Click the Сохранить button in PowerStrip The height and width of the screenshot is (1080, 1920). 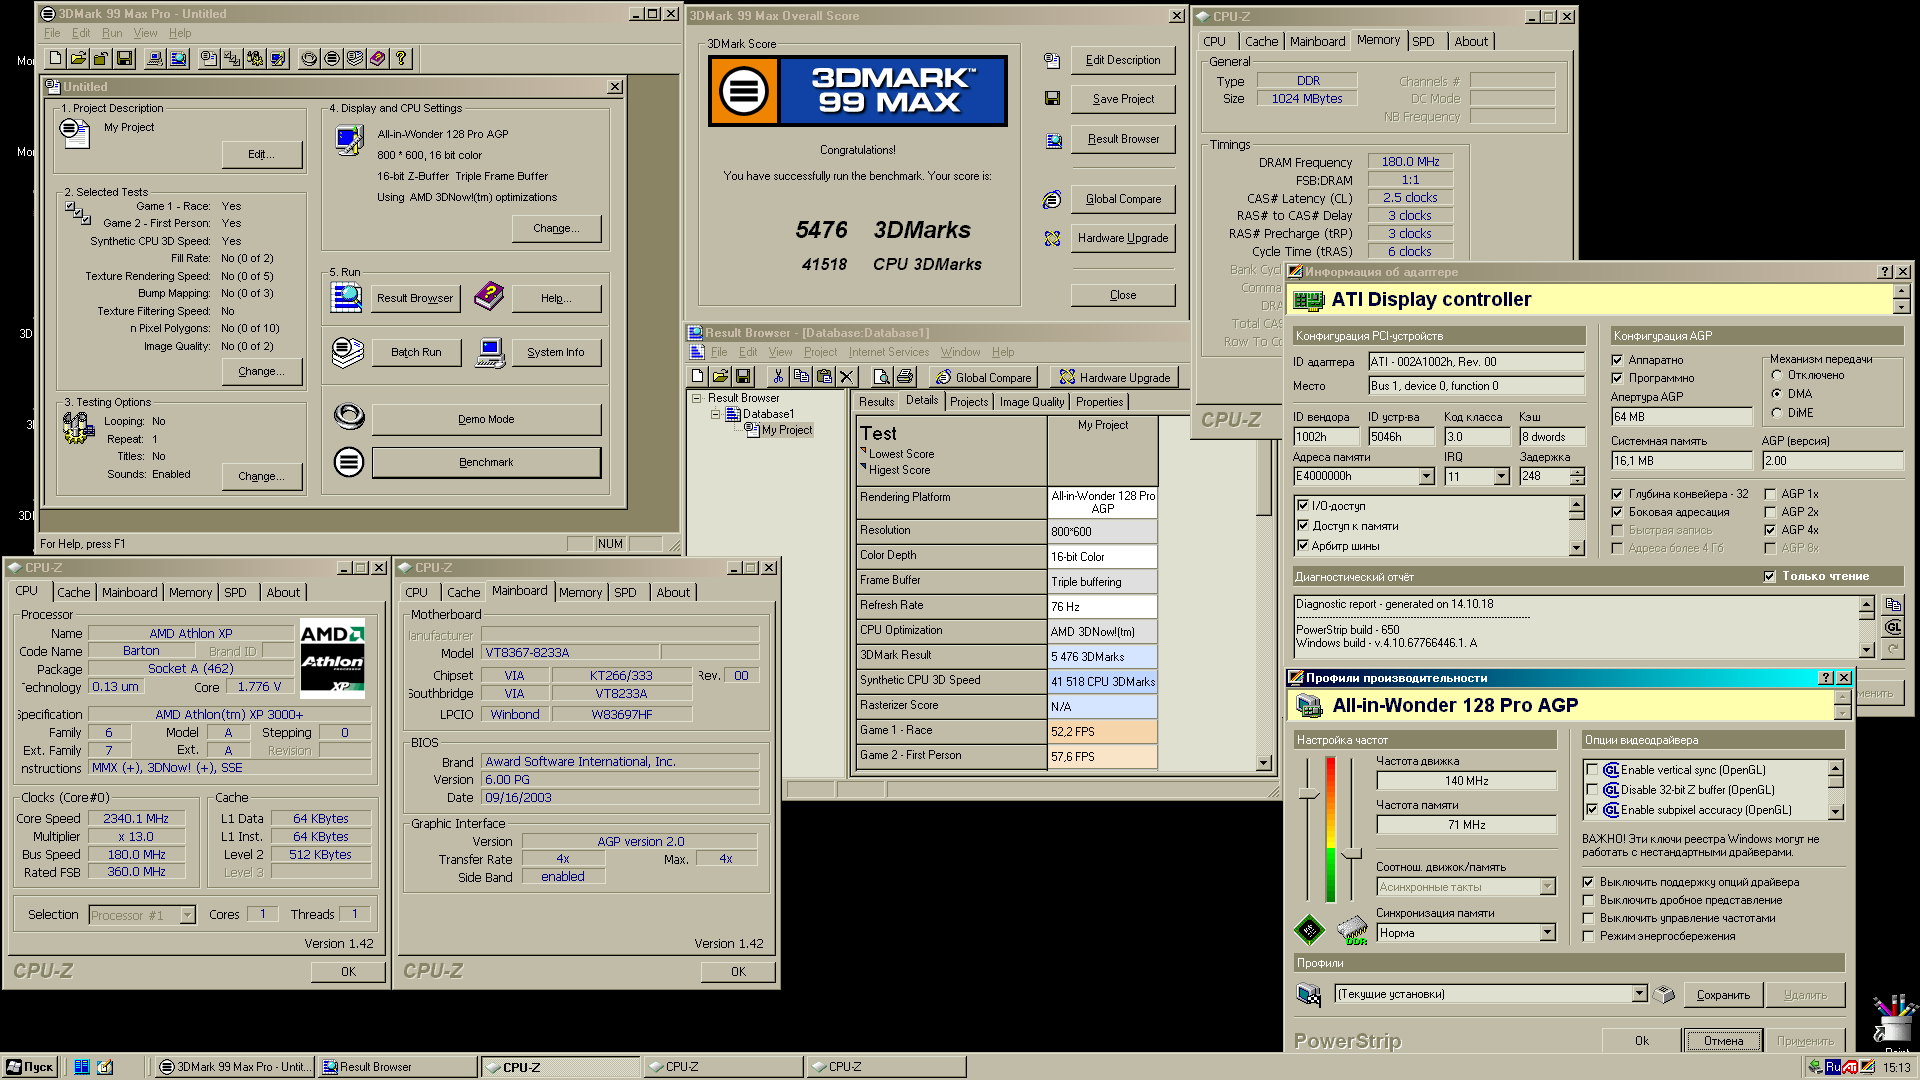[1723, 995]
